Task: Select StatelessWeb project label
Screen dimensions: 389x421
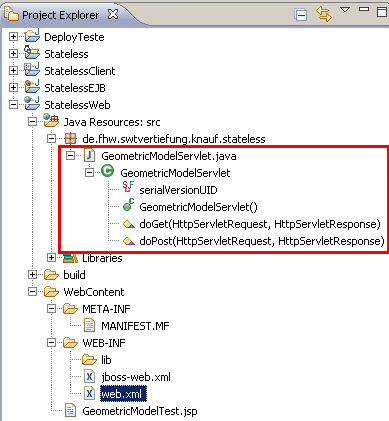Action: pos(77,105)
